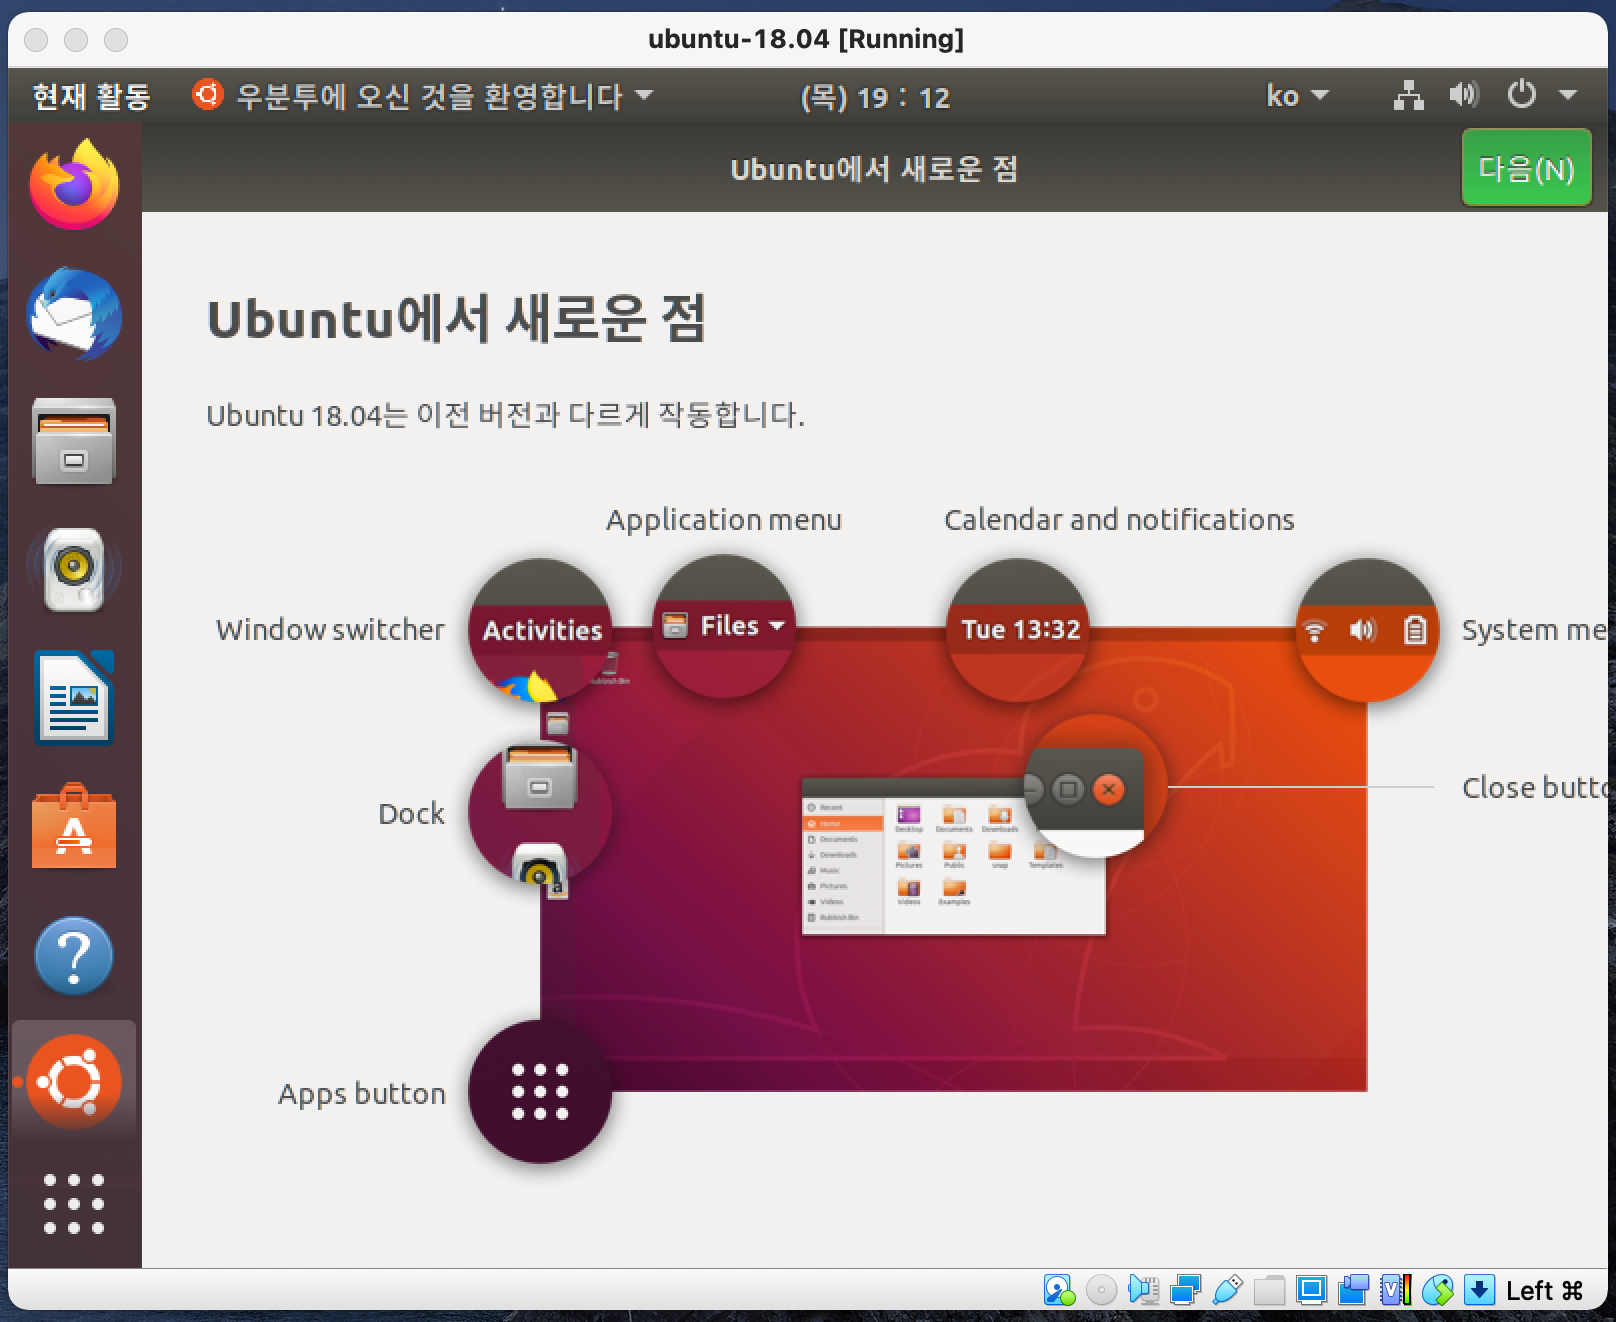Open 현재 활동 activities overview

(x=91, y=96)
